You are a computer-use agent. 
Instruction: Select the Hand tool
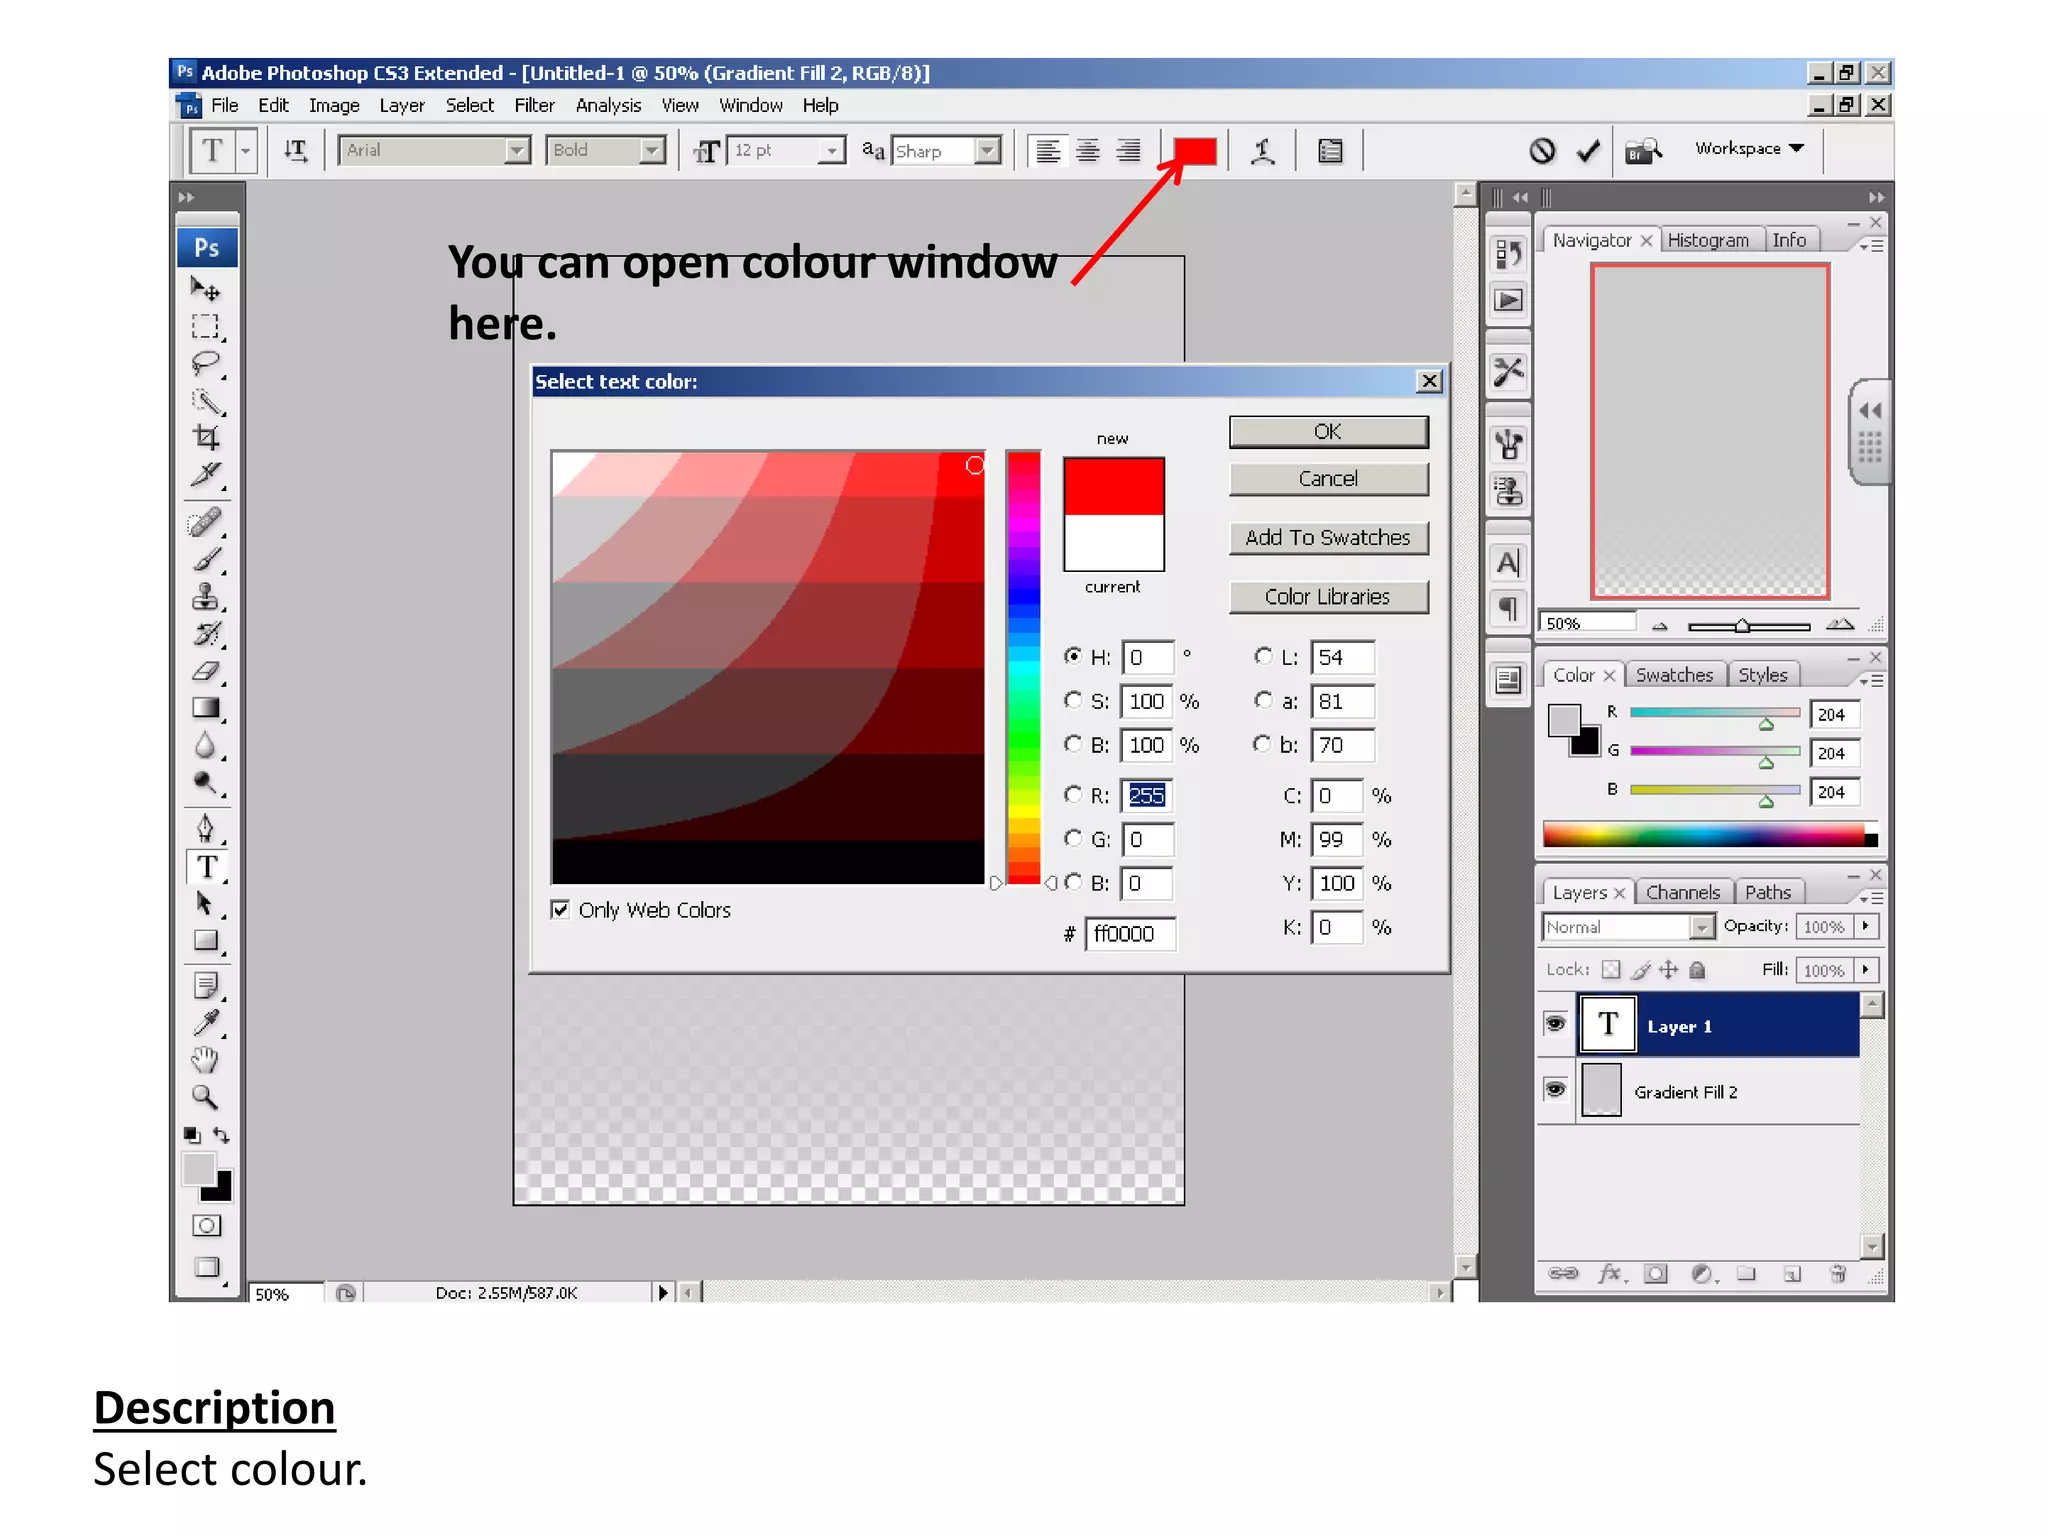coord(205,1060)
